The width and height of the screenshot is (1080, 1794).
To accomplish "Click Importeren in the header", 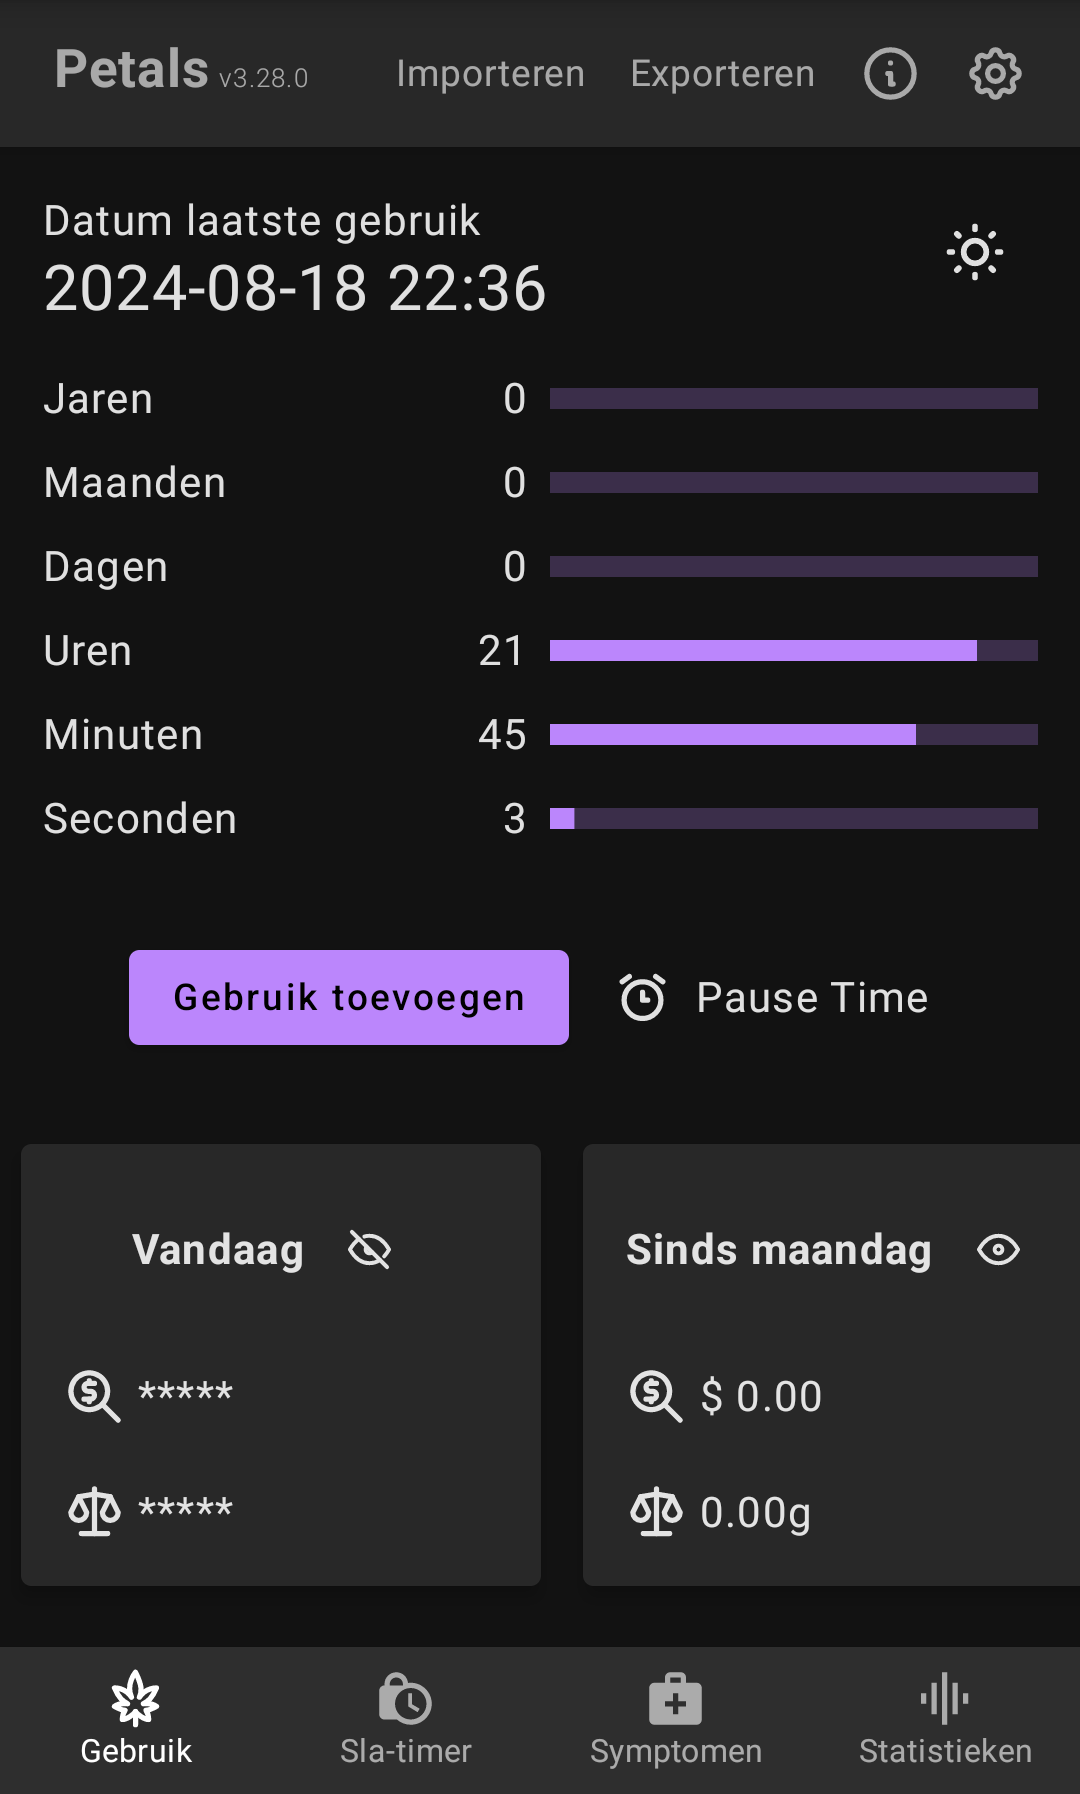I will point(490,74).
